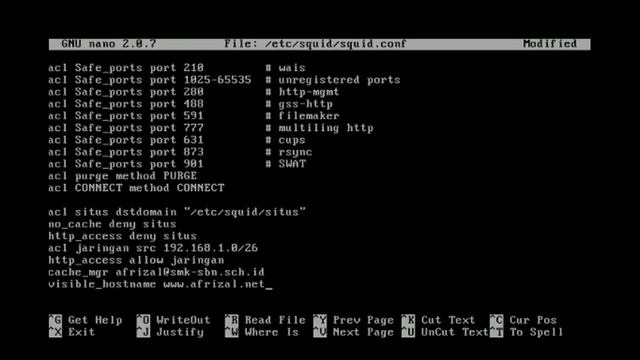640x360 pixels.
Task: Select the ^J Justify shortcut
Action: point(171,332)
